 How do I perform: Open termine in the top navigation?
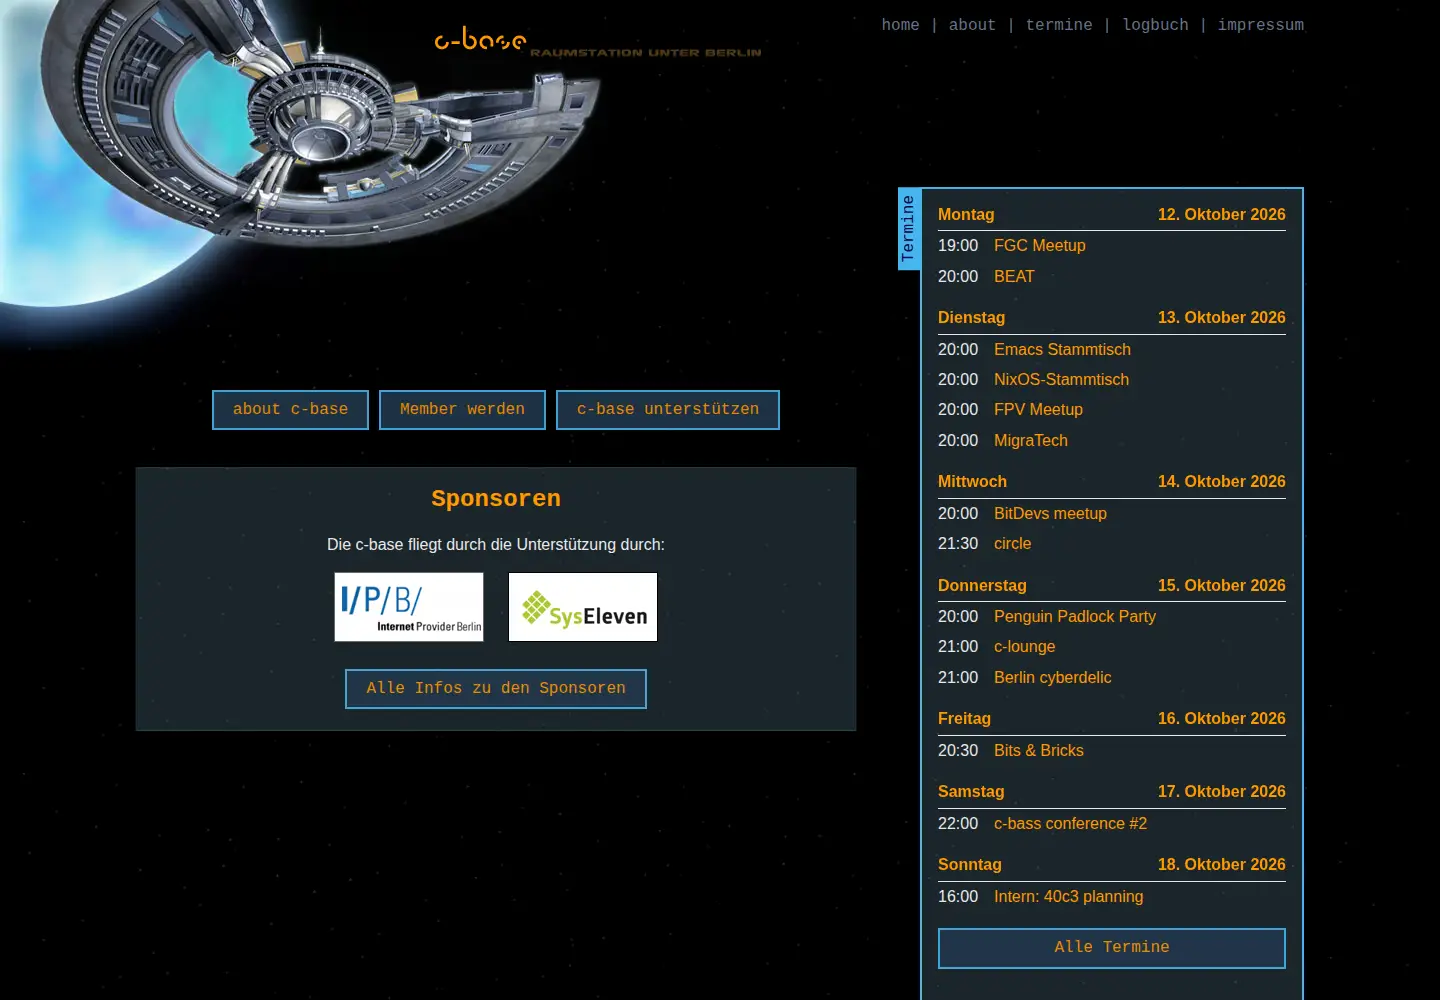point(1059,25)
